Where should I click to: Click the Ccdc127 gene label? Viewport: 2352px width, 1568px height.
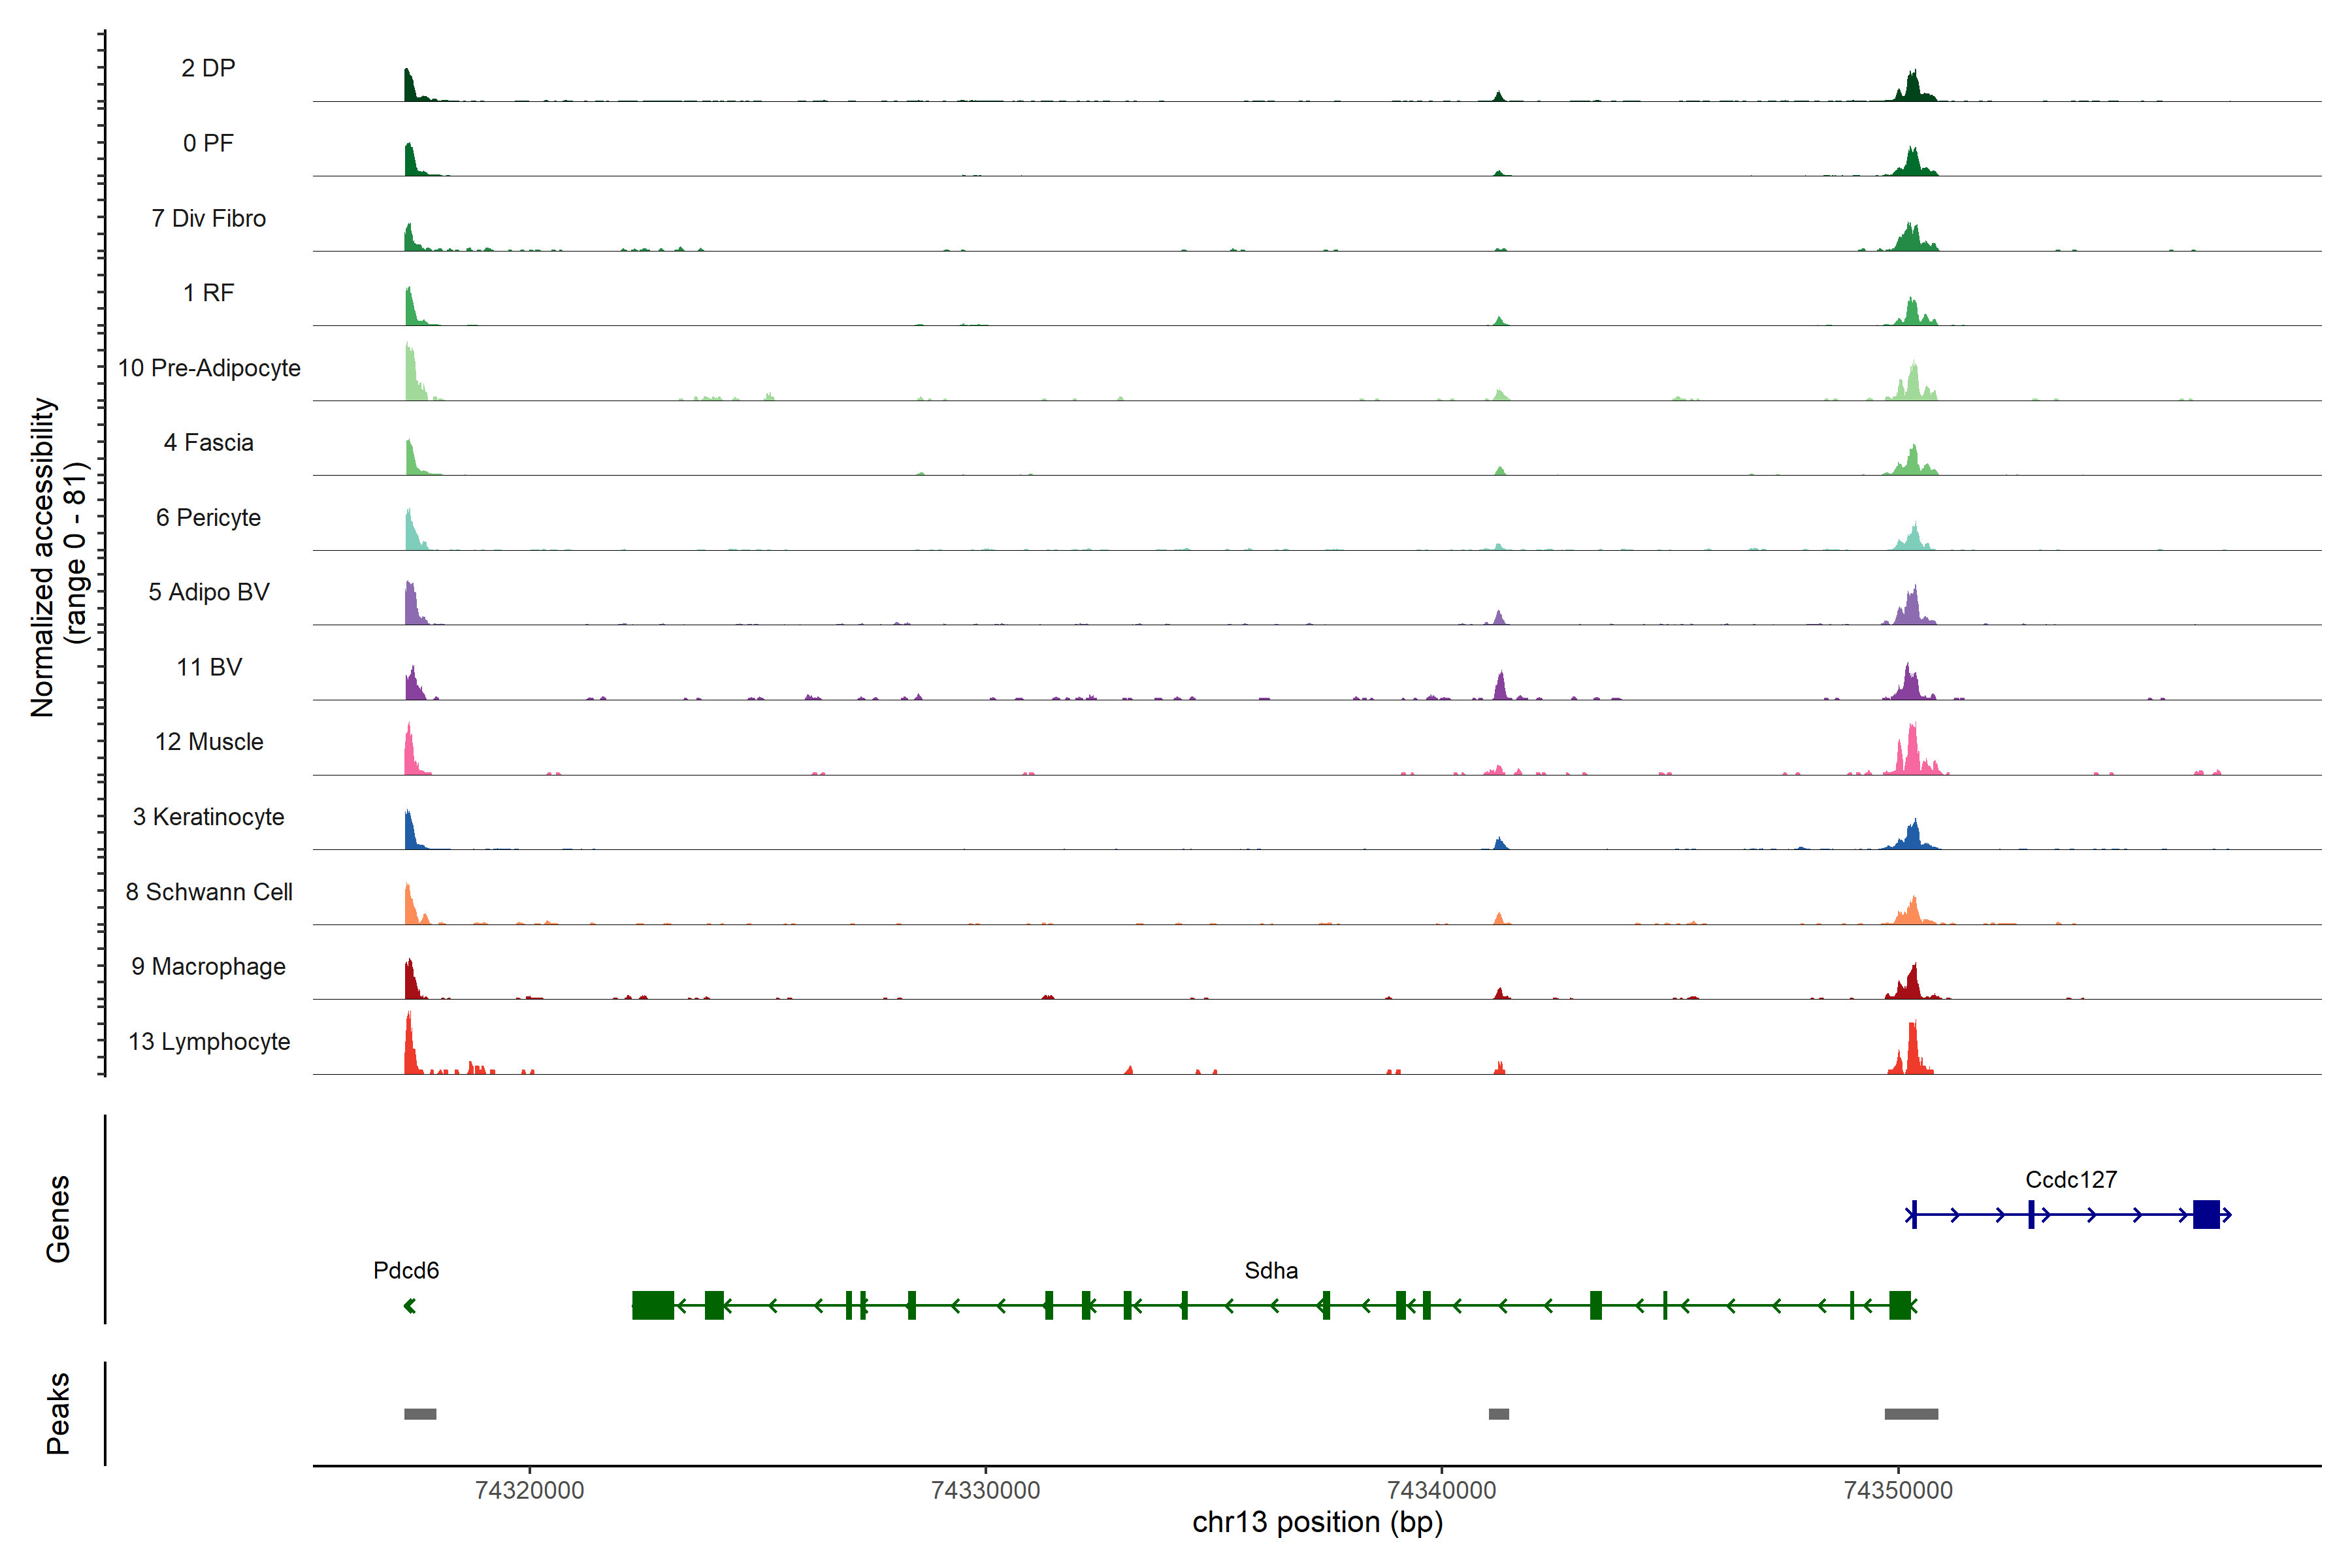point(2071,1180)
